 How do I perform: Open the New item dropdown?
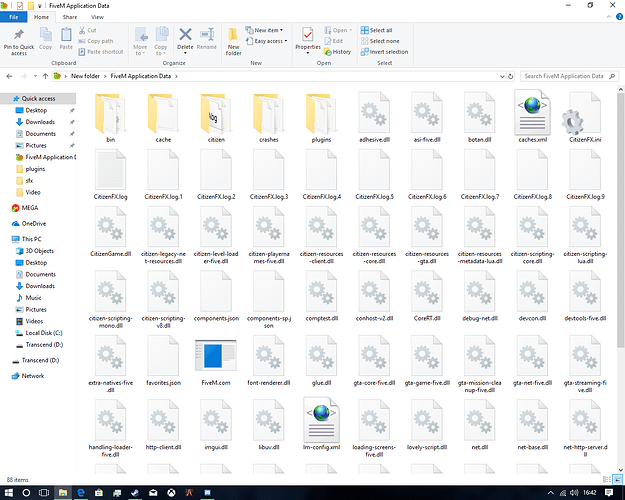(264, 30)
